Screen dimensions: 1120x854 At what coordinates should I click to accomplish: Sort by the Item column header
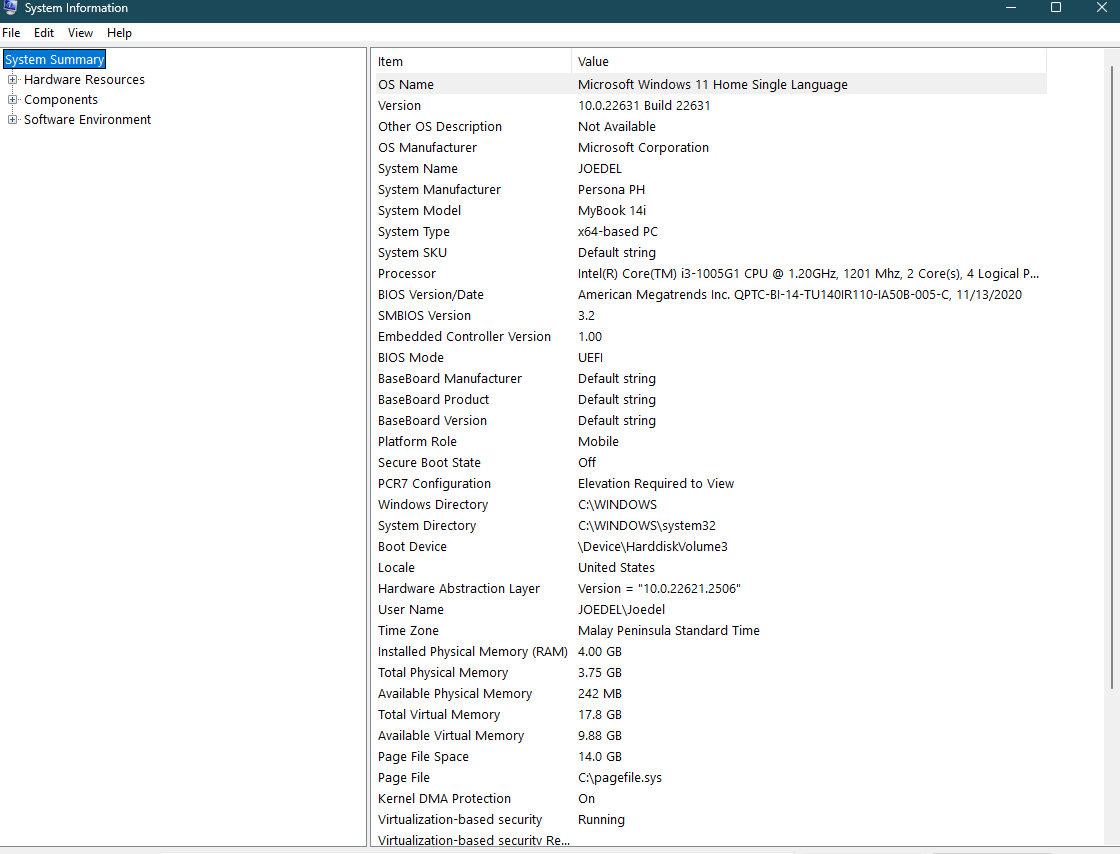(x=473, y=61)
